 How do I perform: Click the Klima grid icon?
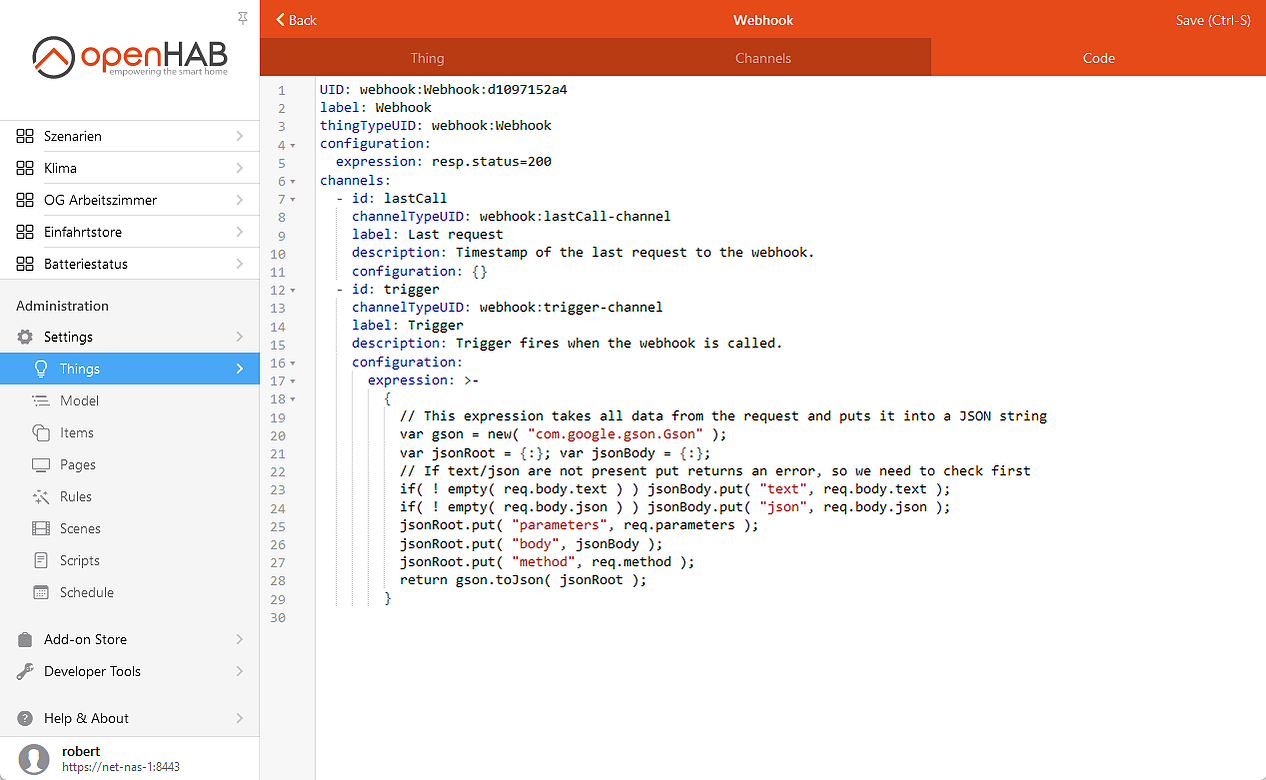click(25, 168)
